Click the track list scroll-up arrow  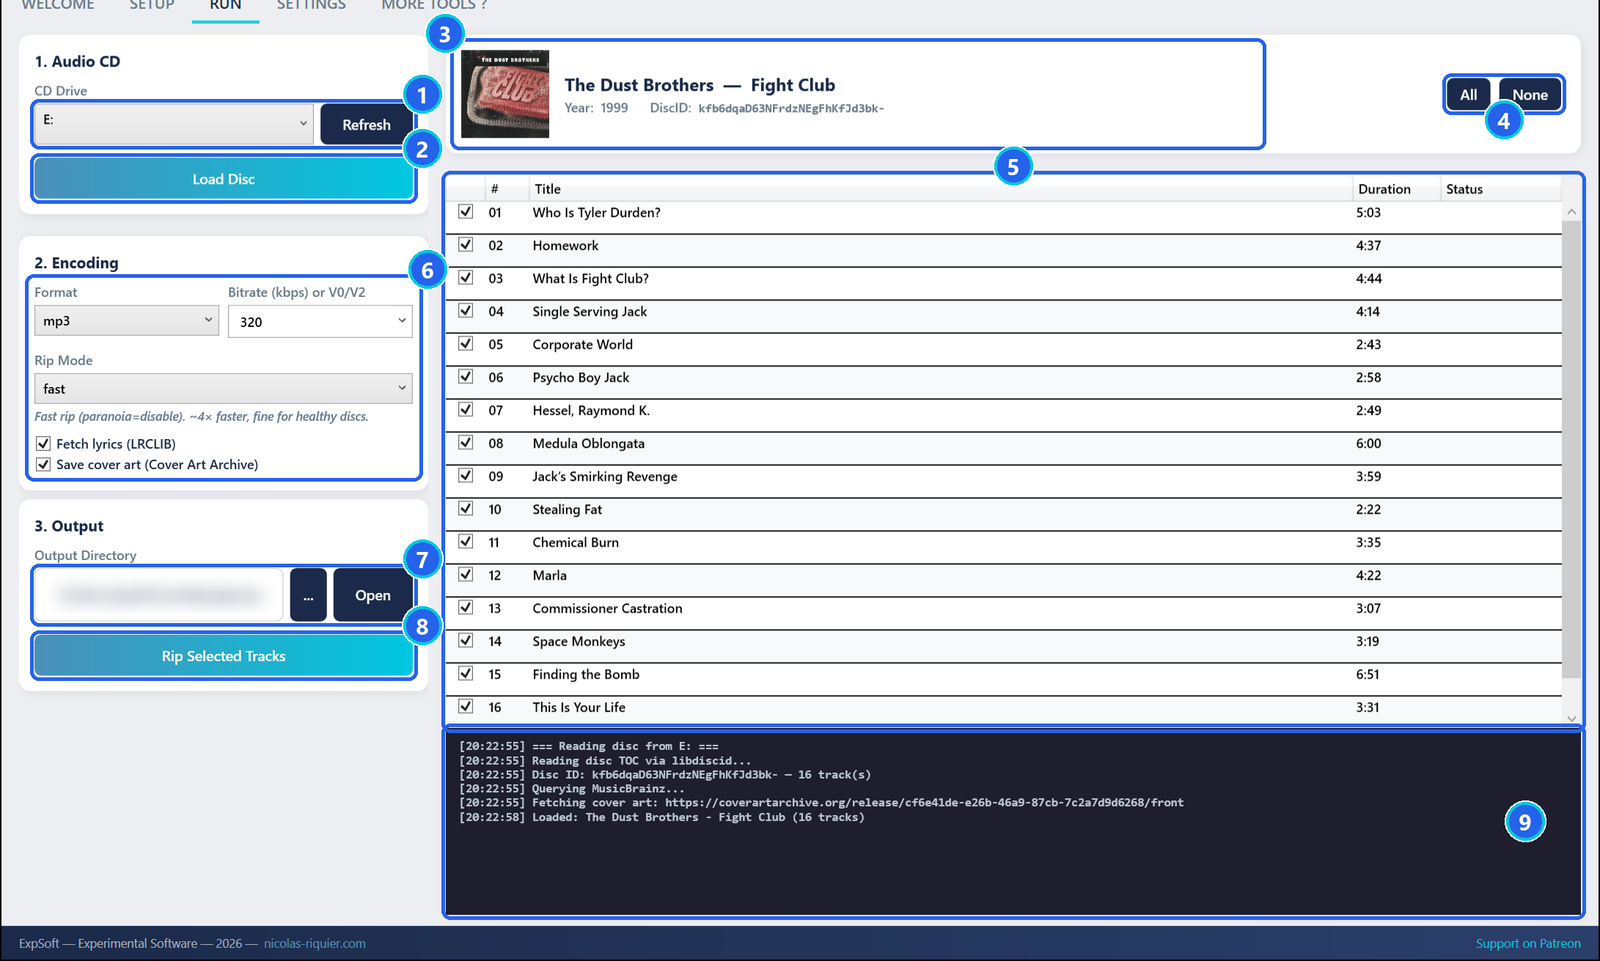(1571, 211)
